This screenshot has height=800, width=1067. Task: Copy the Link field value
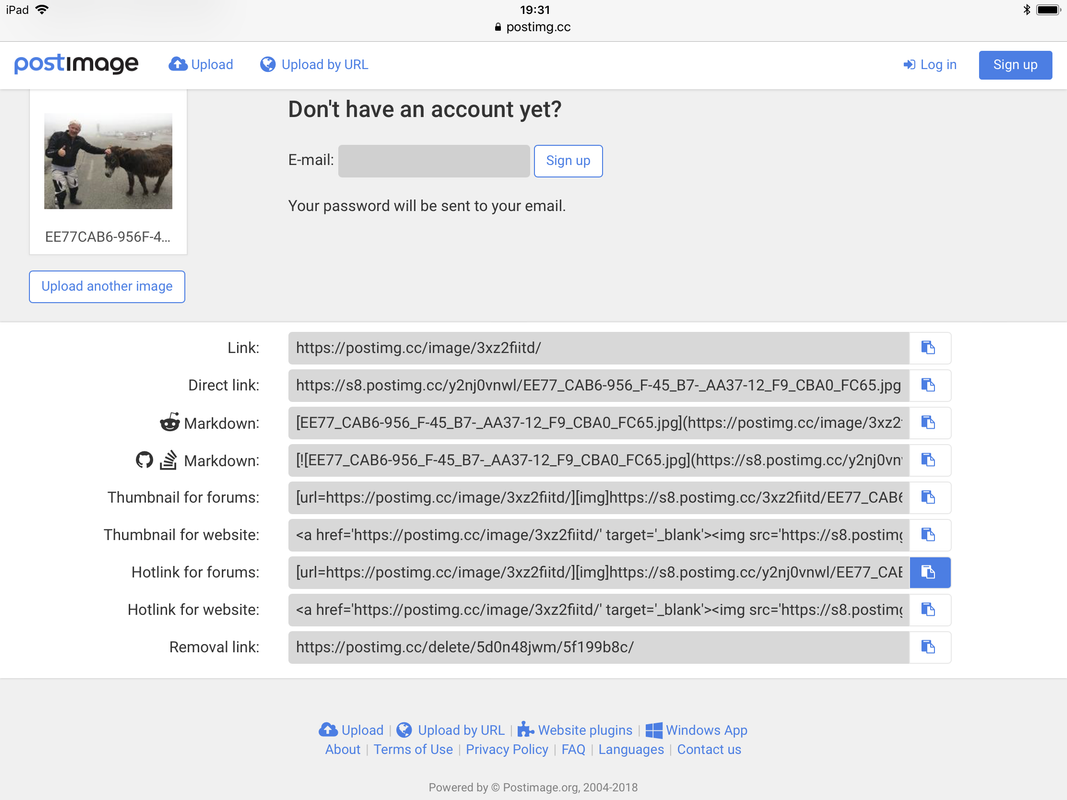(x=930, y=348)
